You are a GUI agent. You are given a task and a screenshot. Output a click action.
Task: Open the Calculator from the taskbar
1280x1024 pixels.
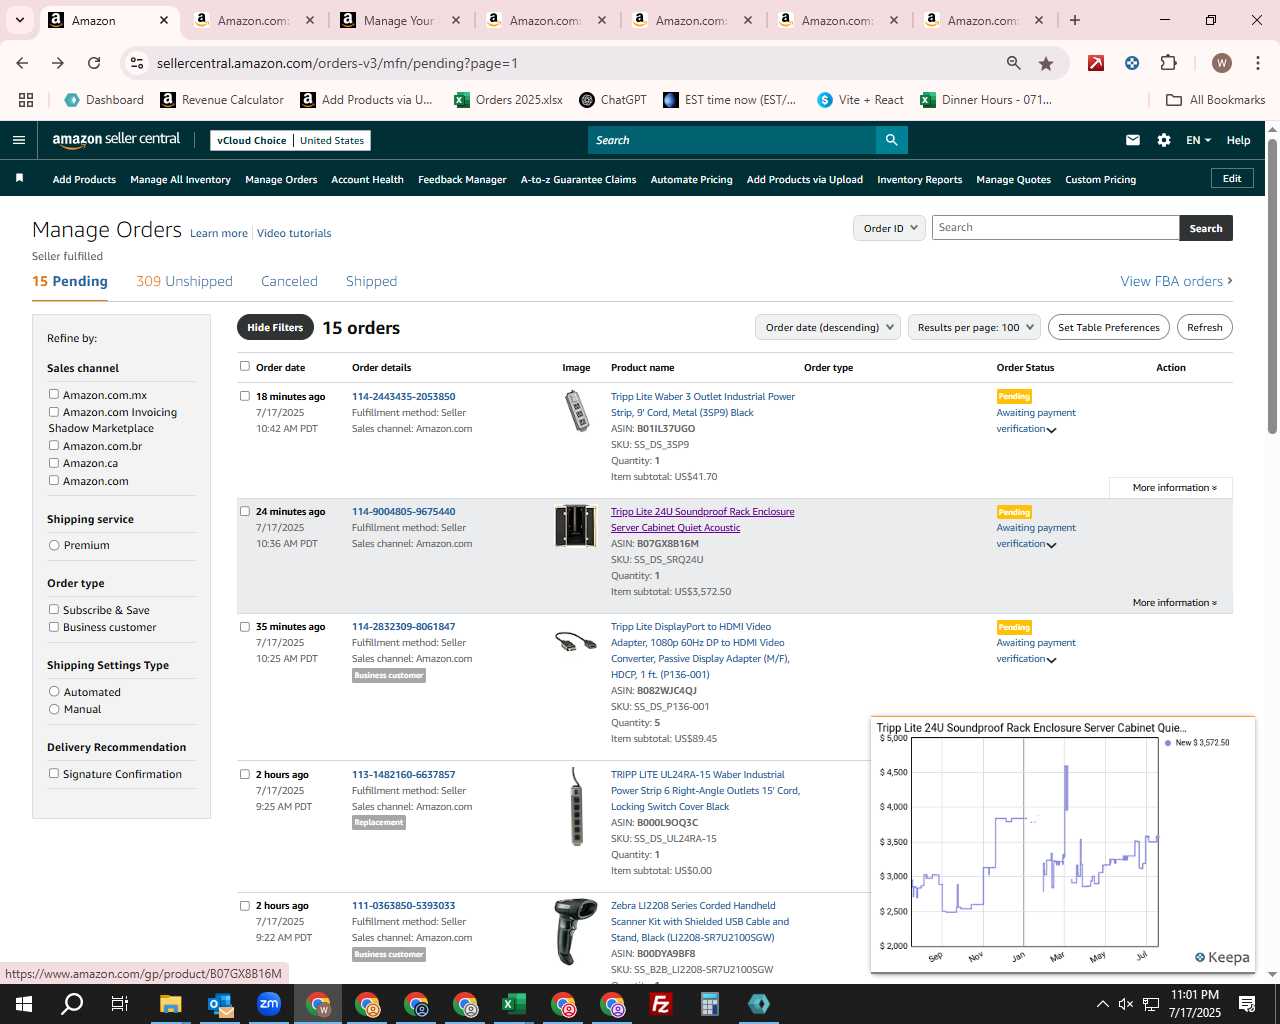(x=710, y=1004)
